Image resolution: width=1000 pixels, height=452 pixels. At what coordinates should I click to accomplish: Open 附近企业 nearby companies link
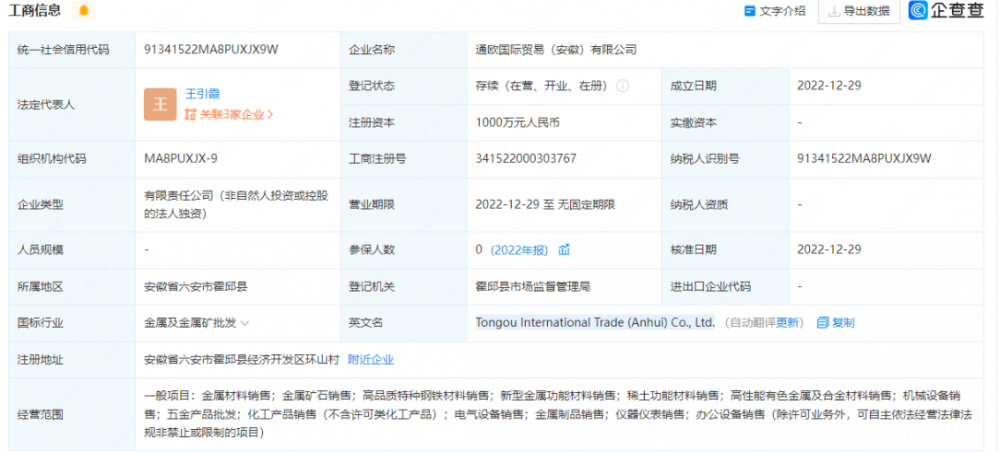click(x=371, y=360)
